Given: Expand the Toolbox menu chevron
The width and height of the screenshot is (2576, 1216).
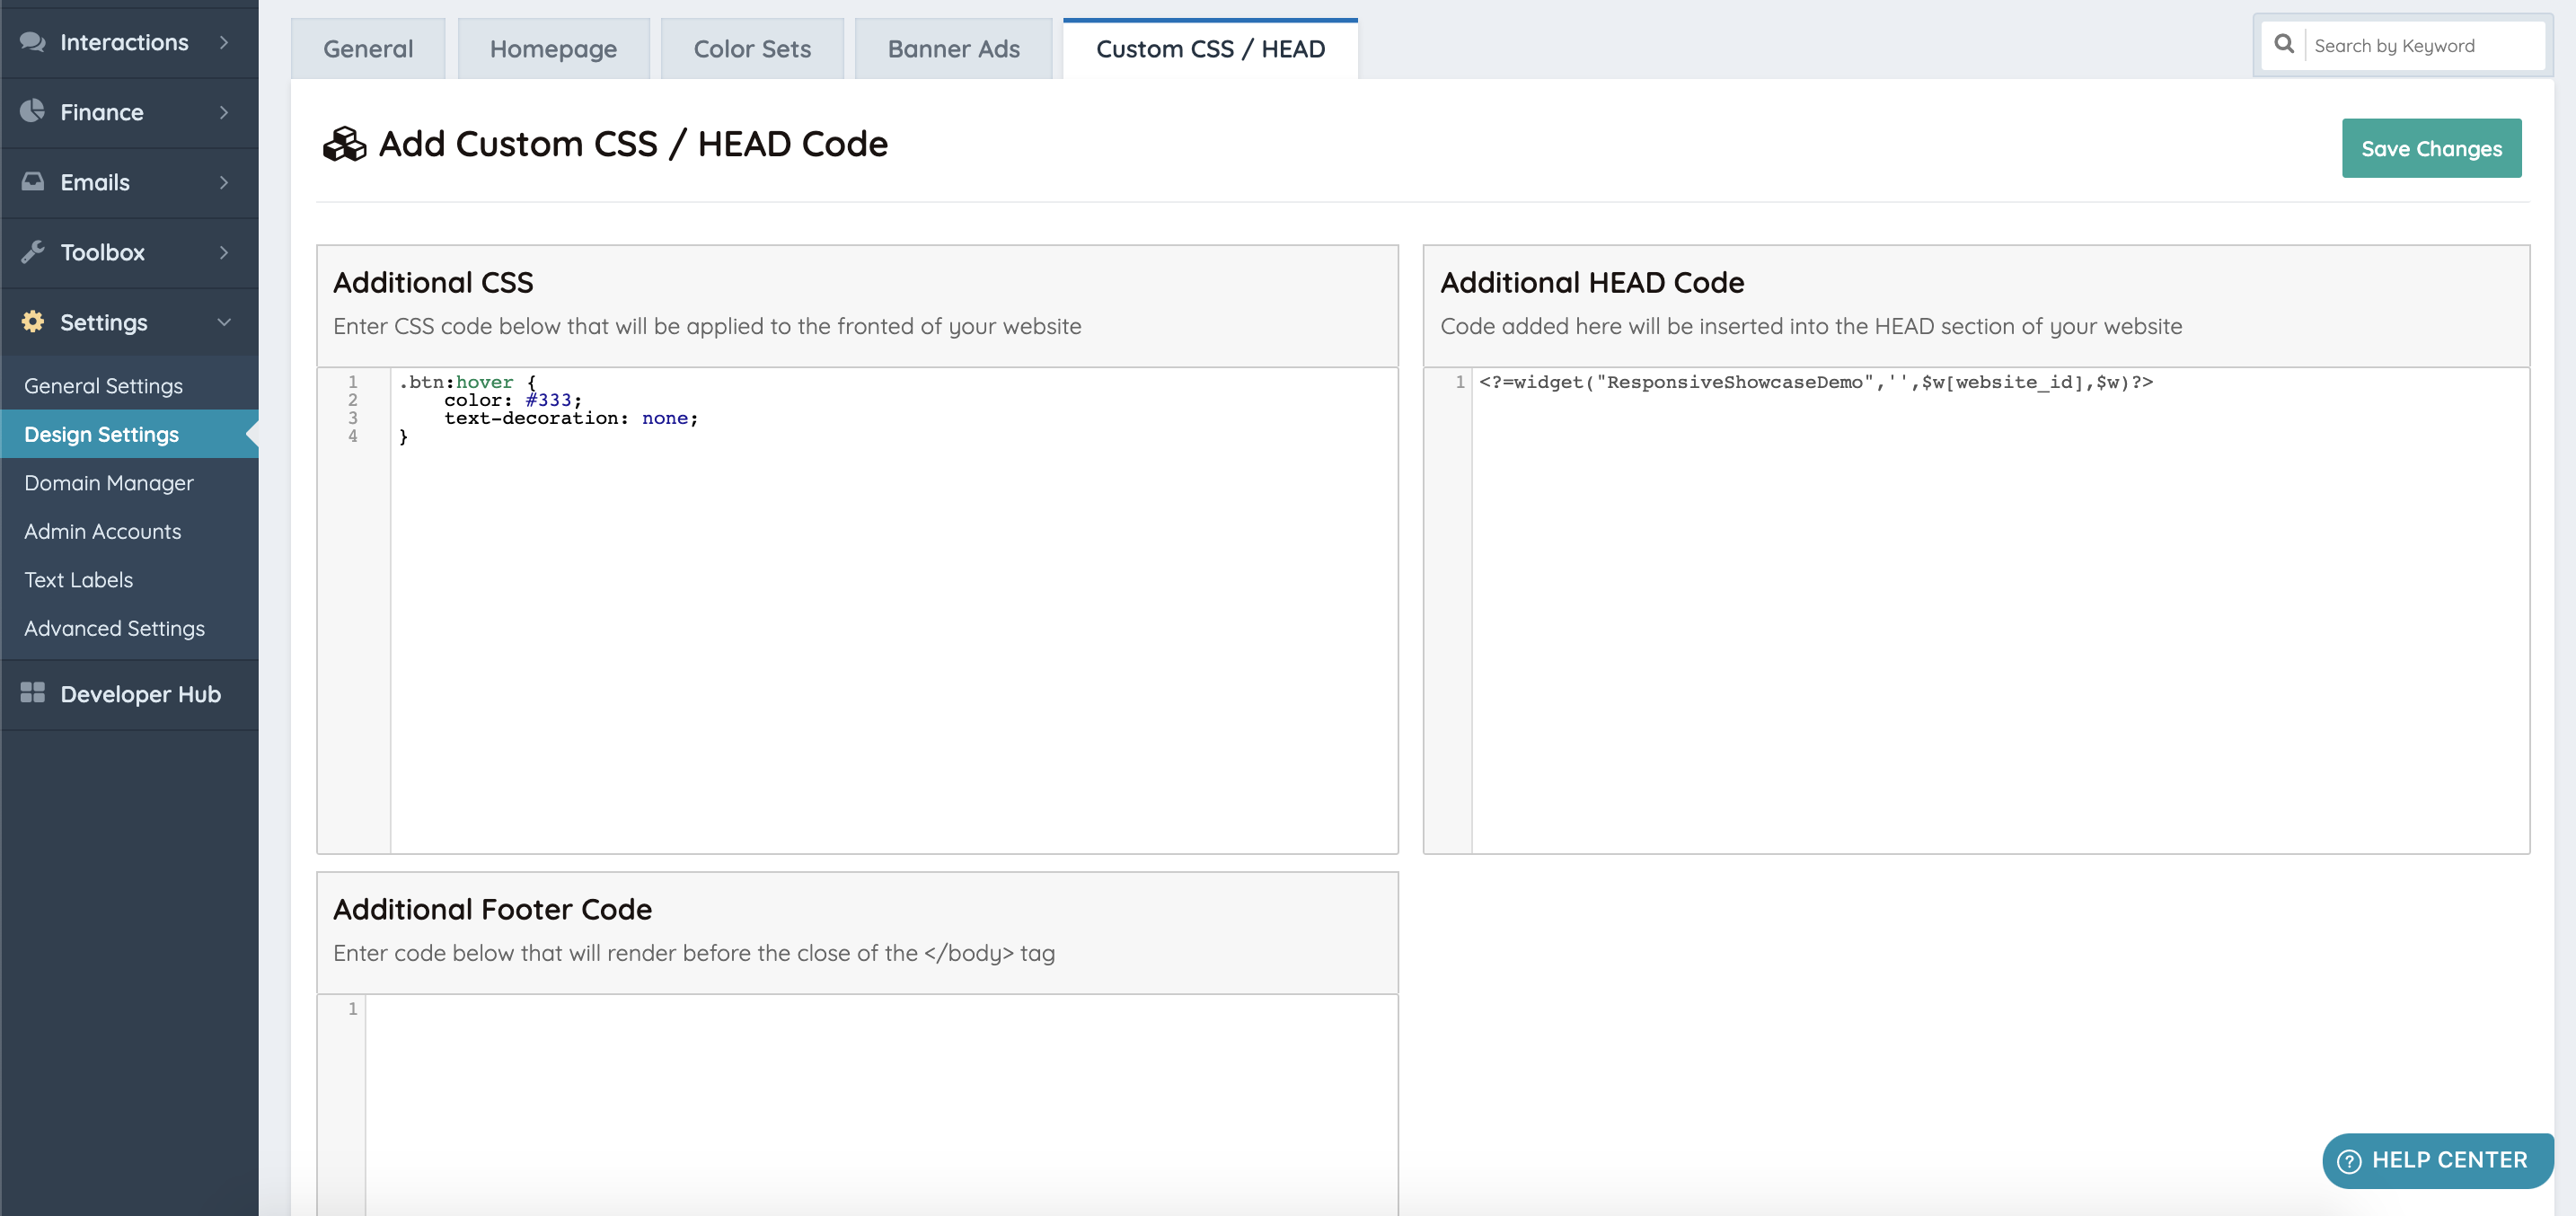Looking at the screenshot, I should pos(224,252).
